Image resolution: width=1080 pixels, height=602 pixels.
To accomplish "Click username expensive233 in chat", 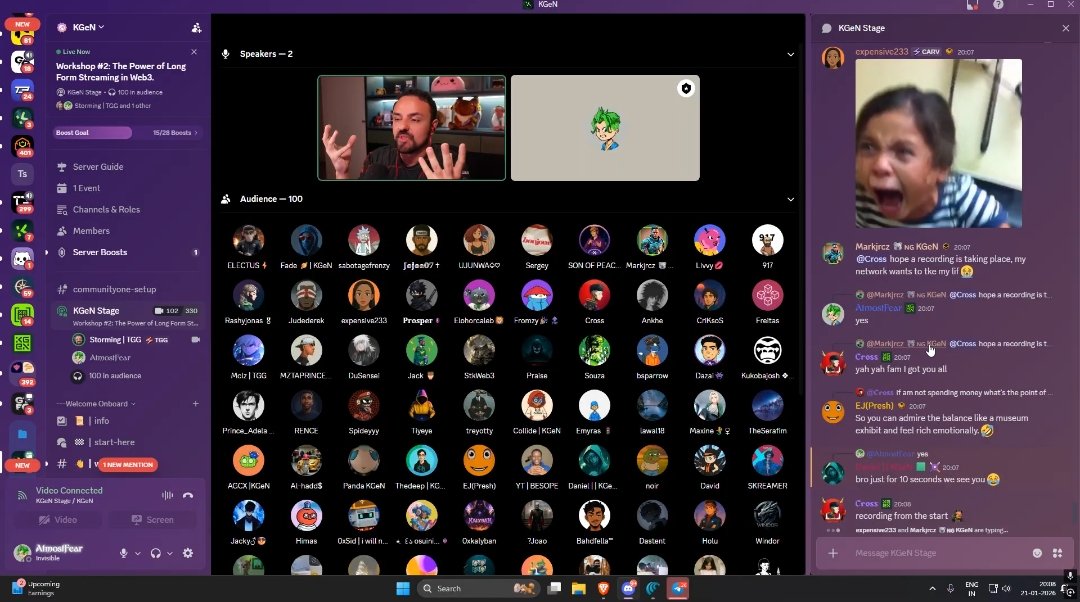I will click(x=882, y=52).
